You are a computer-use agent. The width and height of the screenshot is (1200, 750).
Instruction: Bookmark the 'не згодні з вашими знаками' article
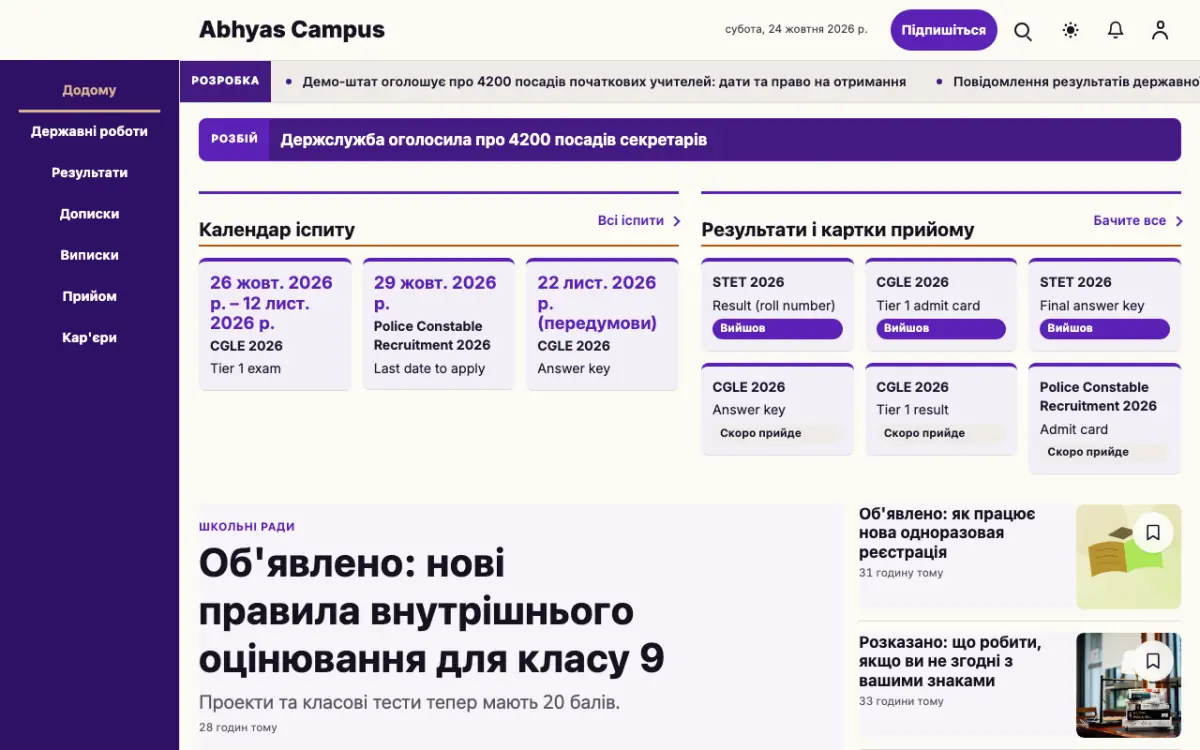pyautogui.click(x=1153, y=661)
